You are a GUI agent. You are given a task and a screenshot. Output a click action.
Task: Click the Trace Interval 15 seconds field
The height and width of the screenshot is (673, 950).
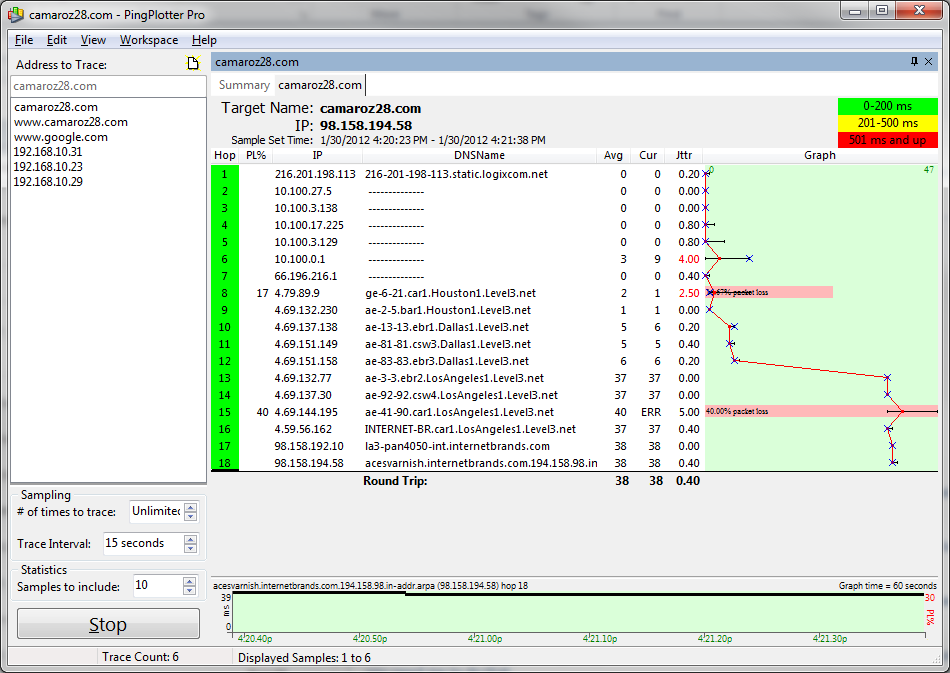142,543
